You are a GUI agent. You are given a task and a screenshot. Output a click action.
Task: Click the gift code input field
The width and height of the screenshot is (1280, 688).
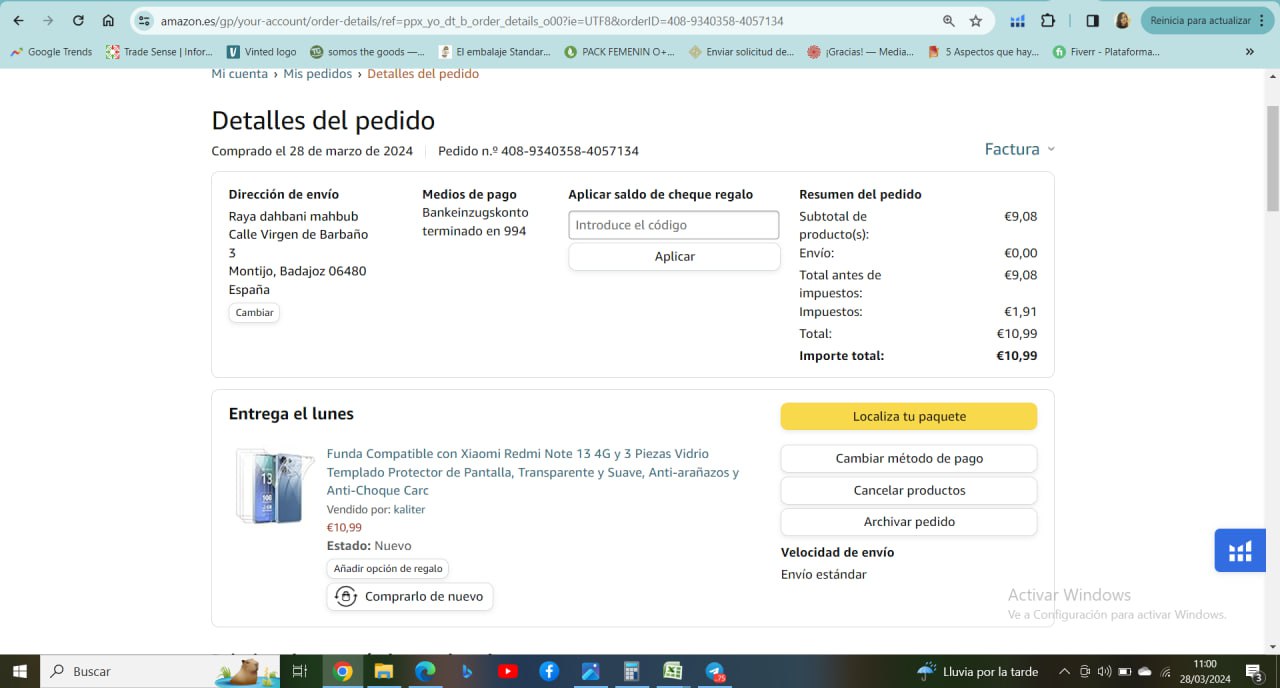click(x=673, y=225)
